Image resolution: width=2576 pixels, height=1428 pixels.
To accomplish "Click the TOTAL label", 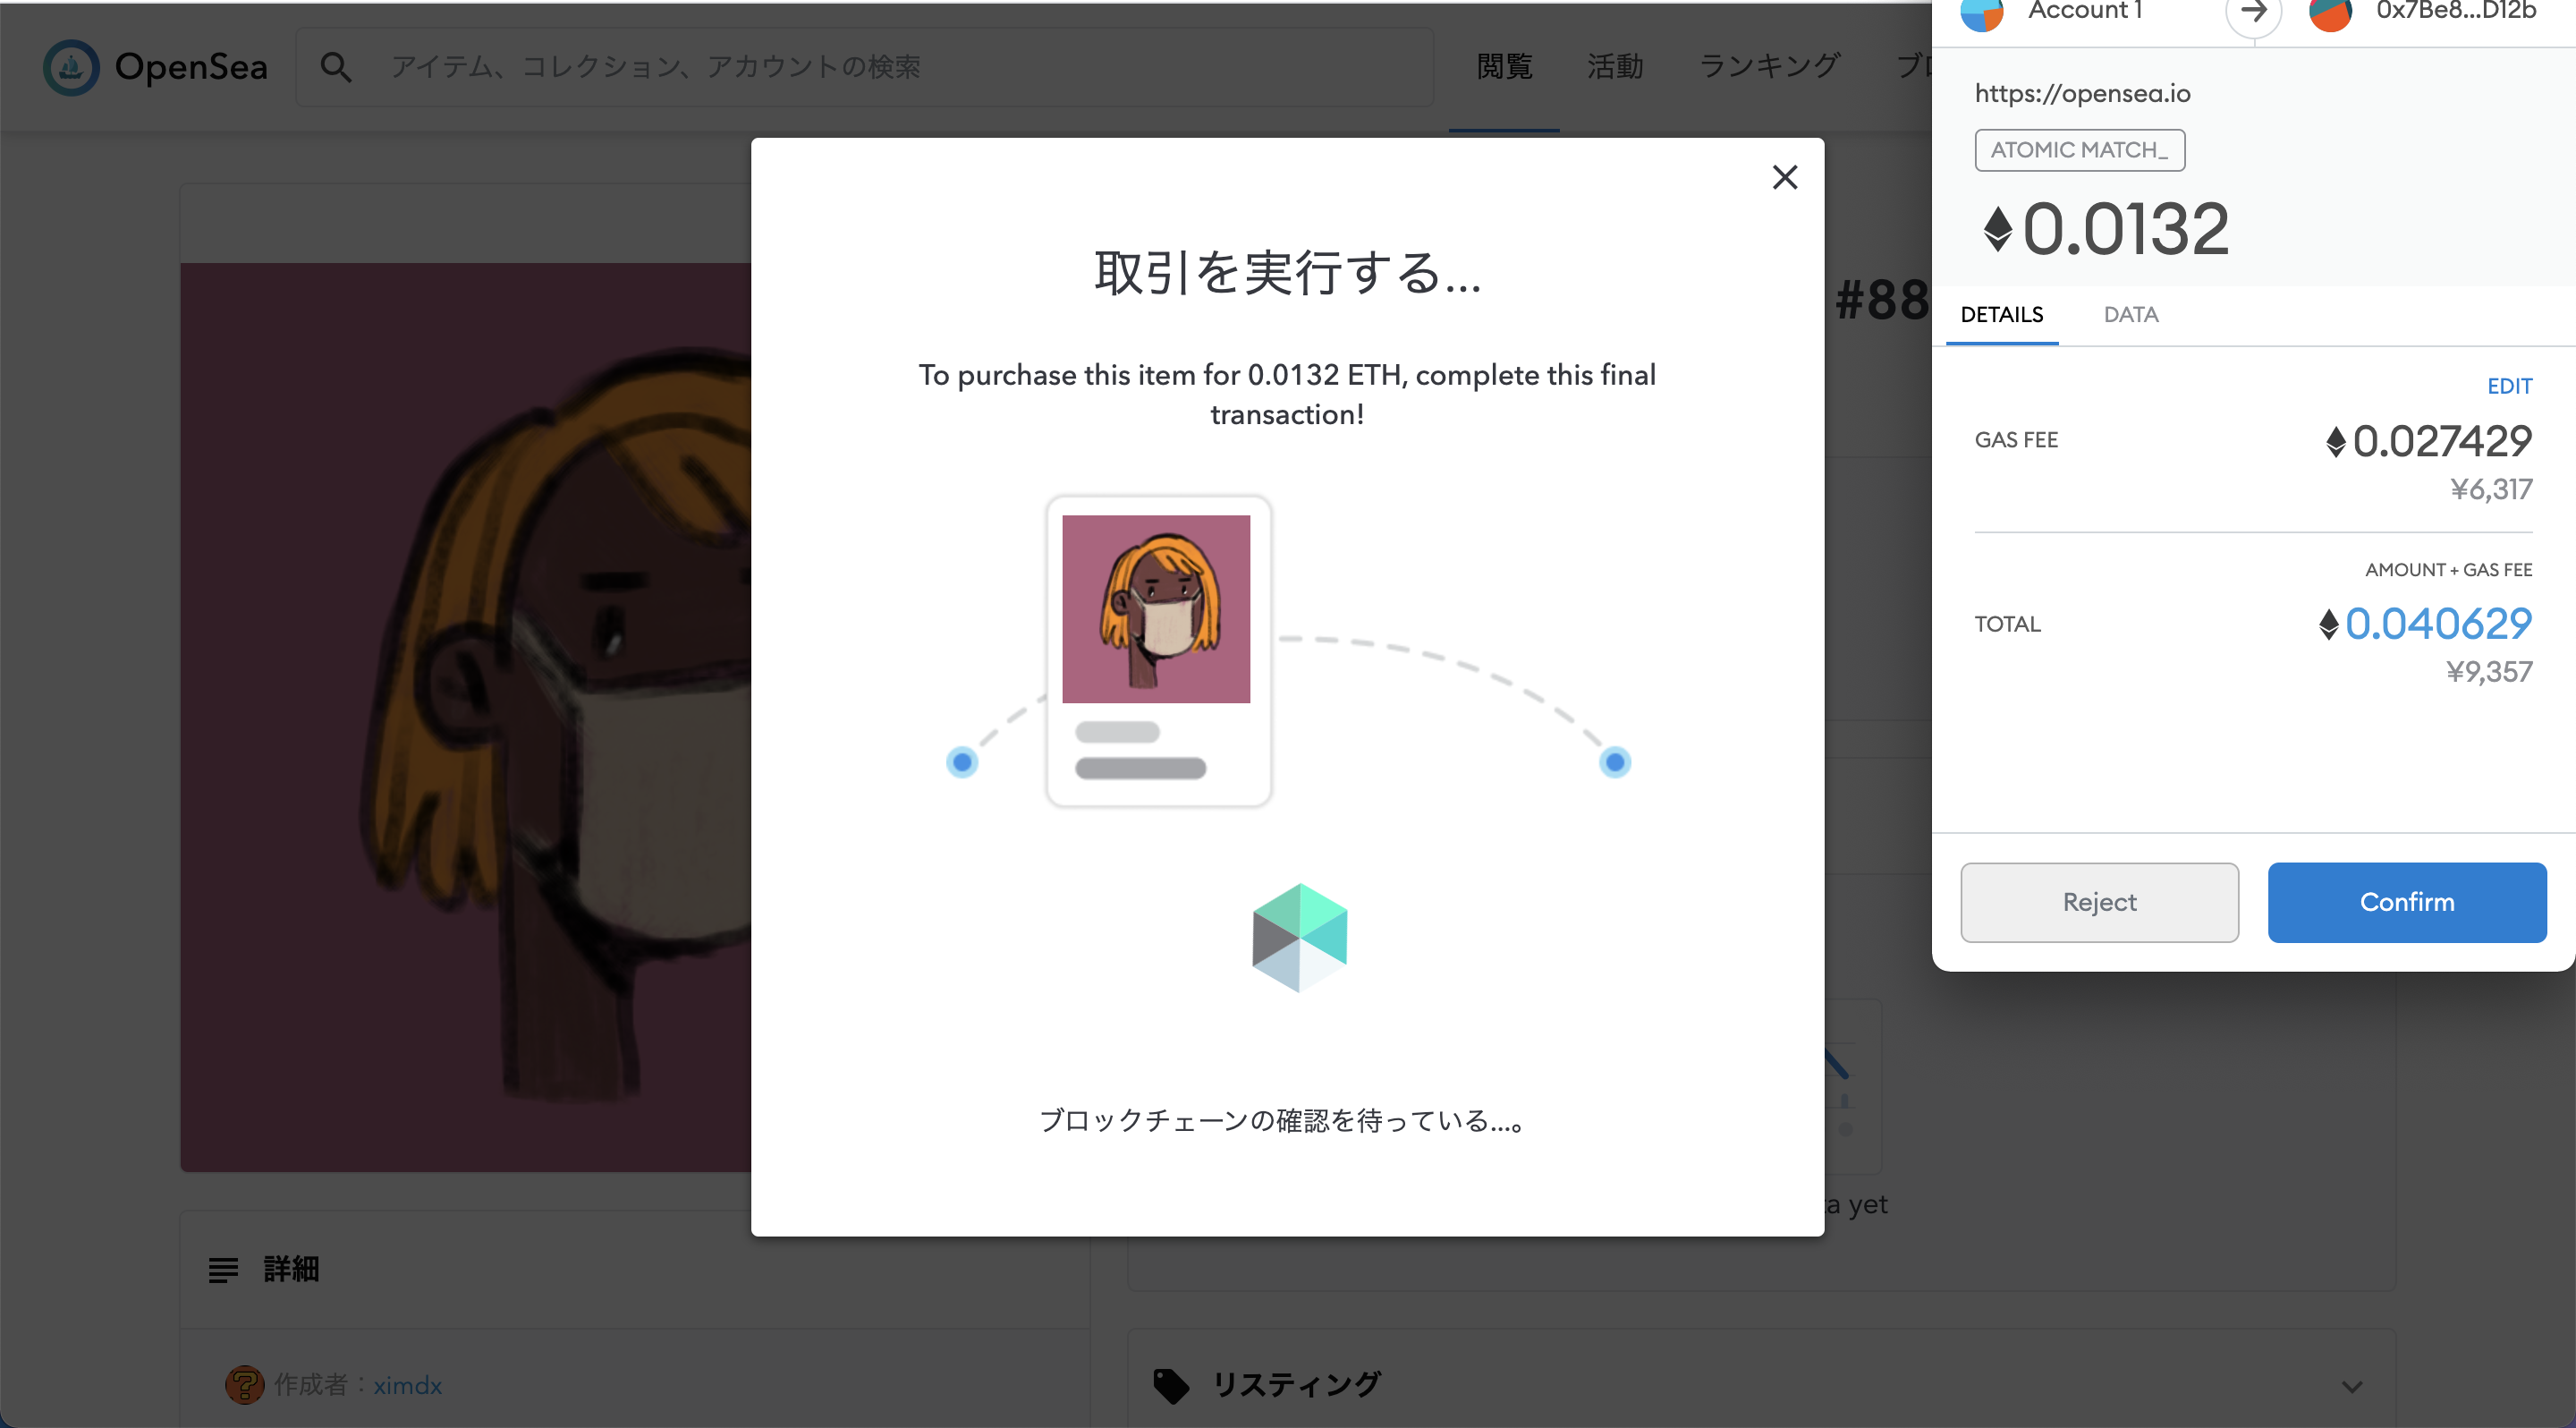I will click(2006, 624).
